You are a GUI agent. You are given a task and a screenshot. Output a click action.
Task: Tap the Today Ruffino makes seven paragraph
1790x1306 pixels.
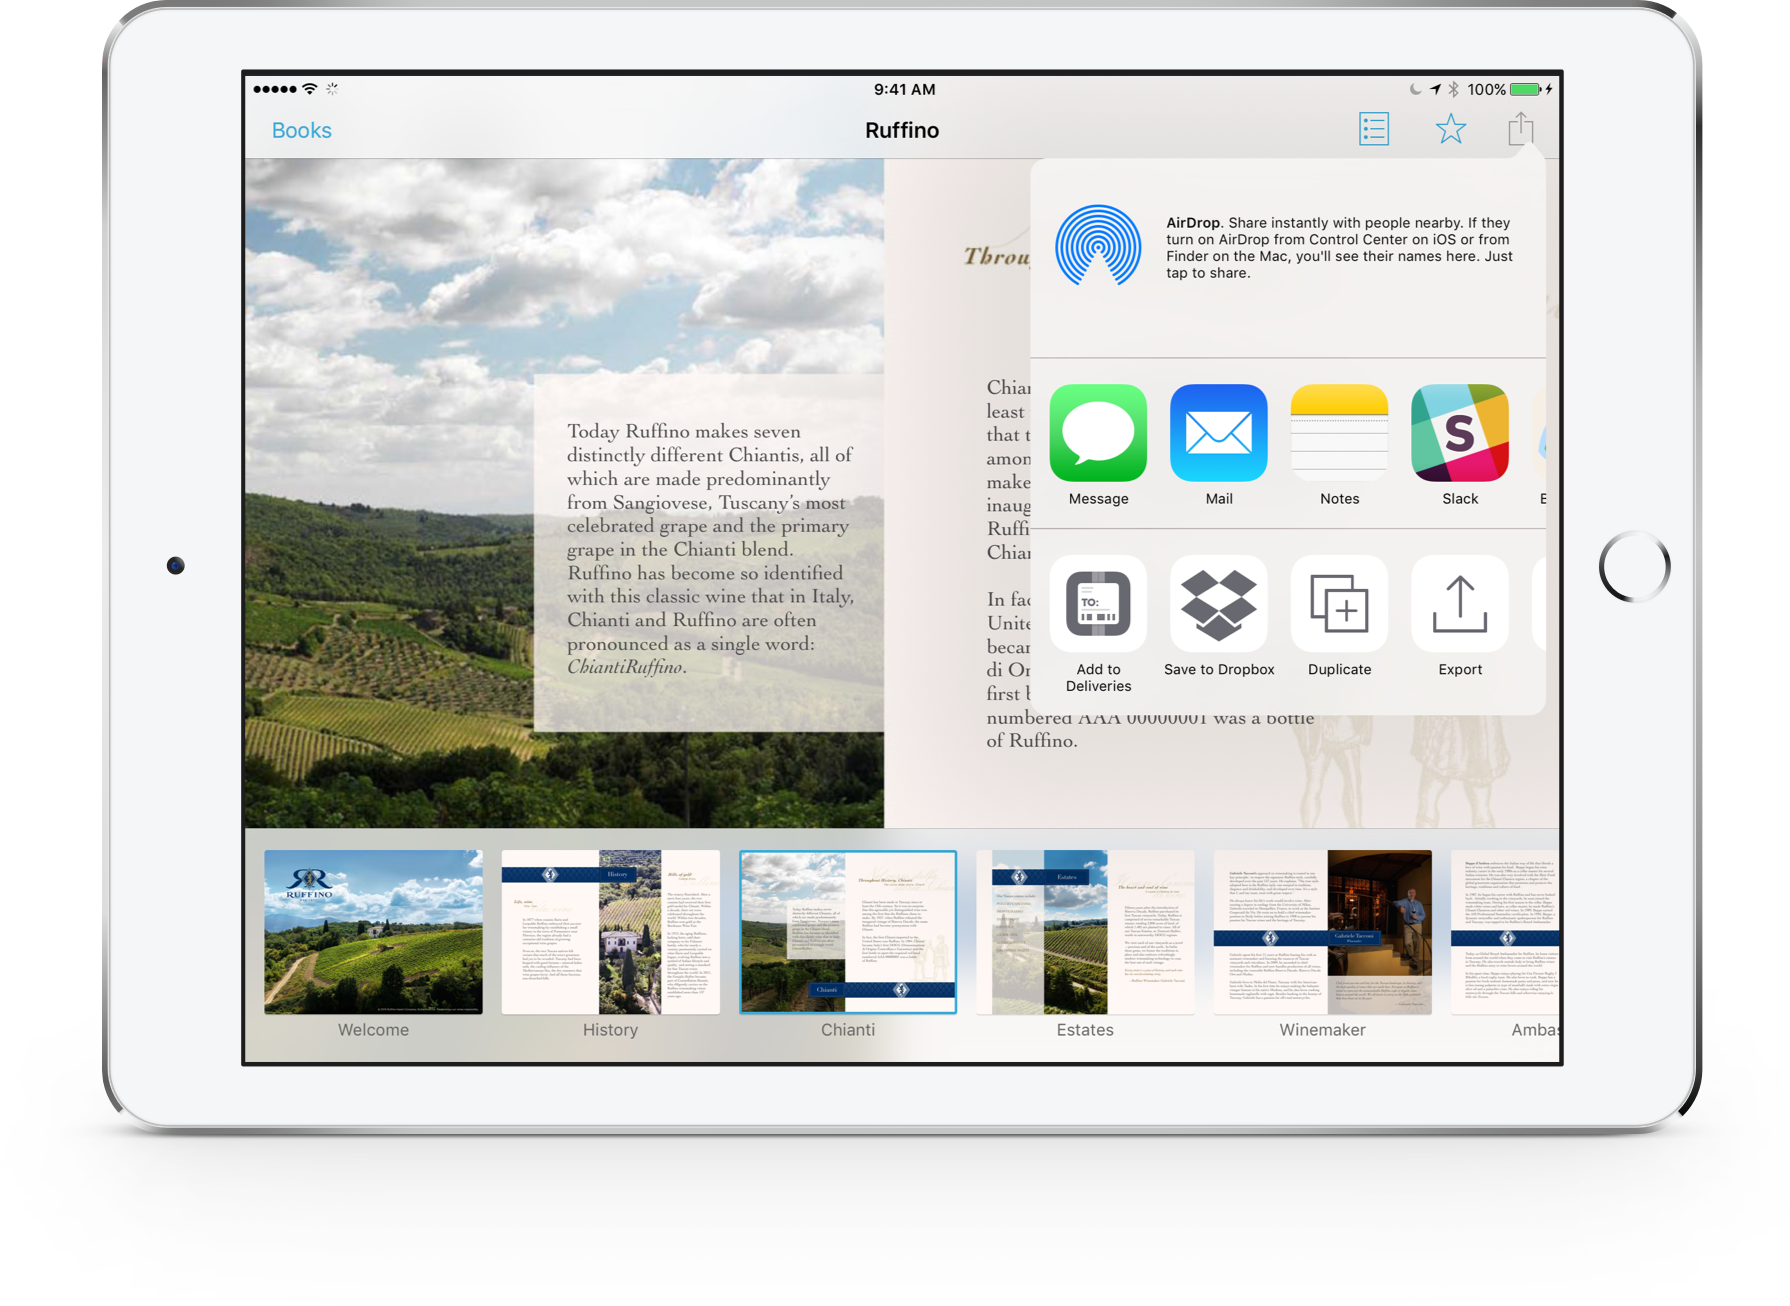click(709, 549)
